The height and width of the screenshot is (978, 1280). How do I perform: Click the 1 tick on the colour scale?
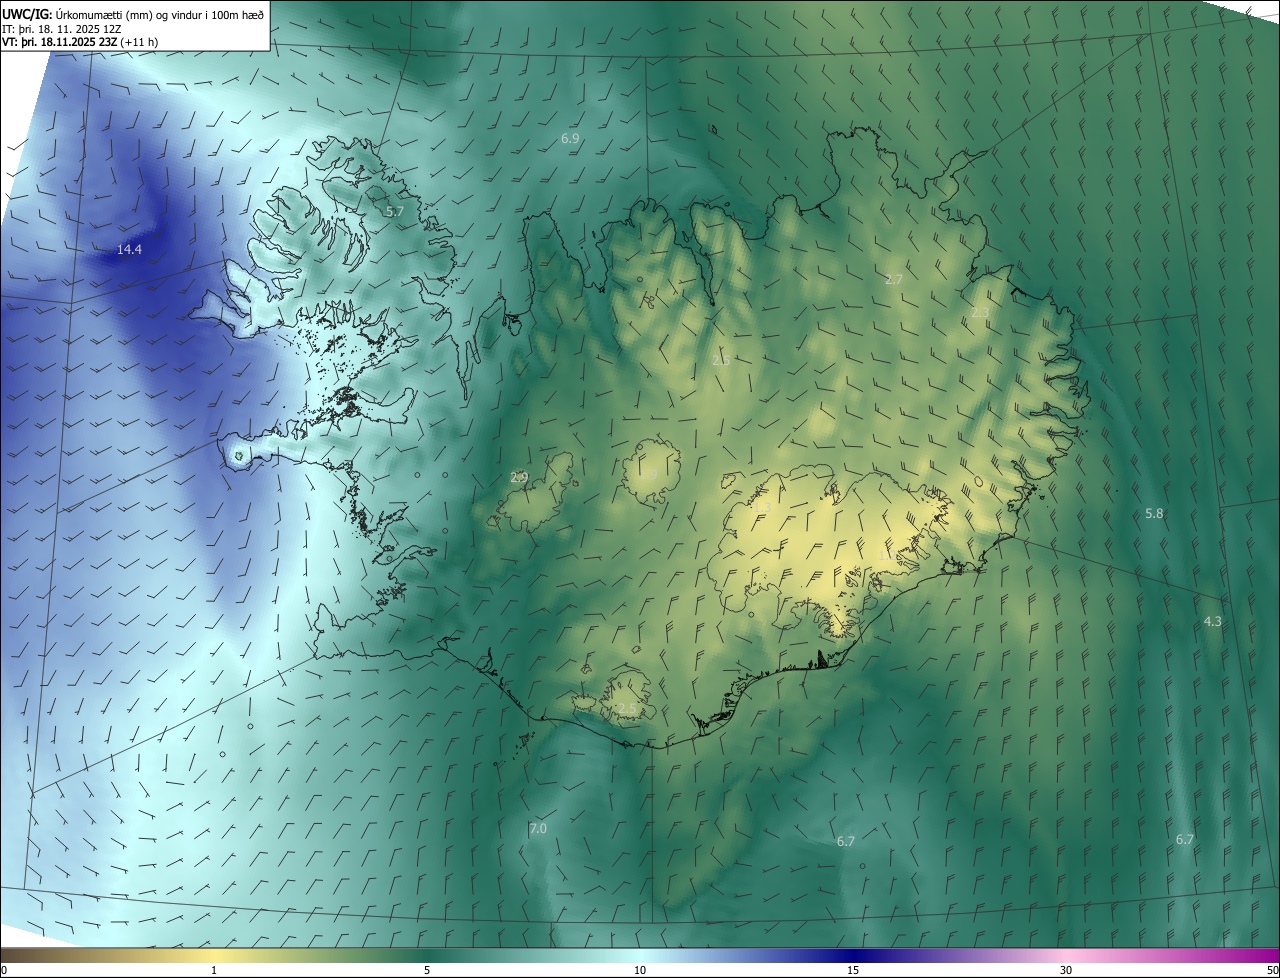214,970
